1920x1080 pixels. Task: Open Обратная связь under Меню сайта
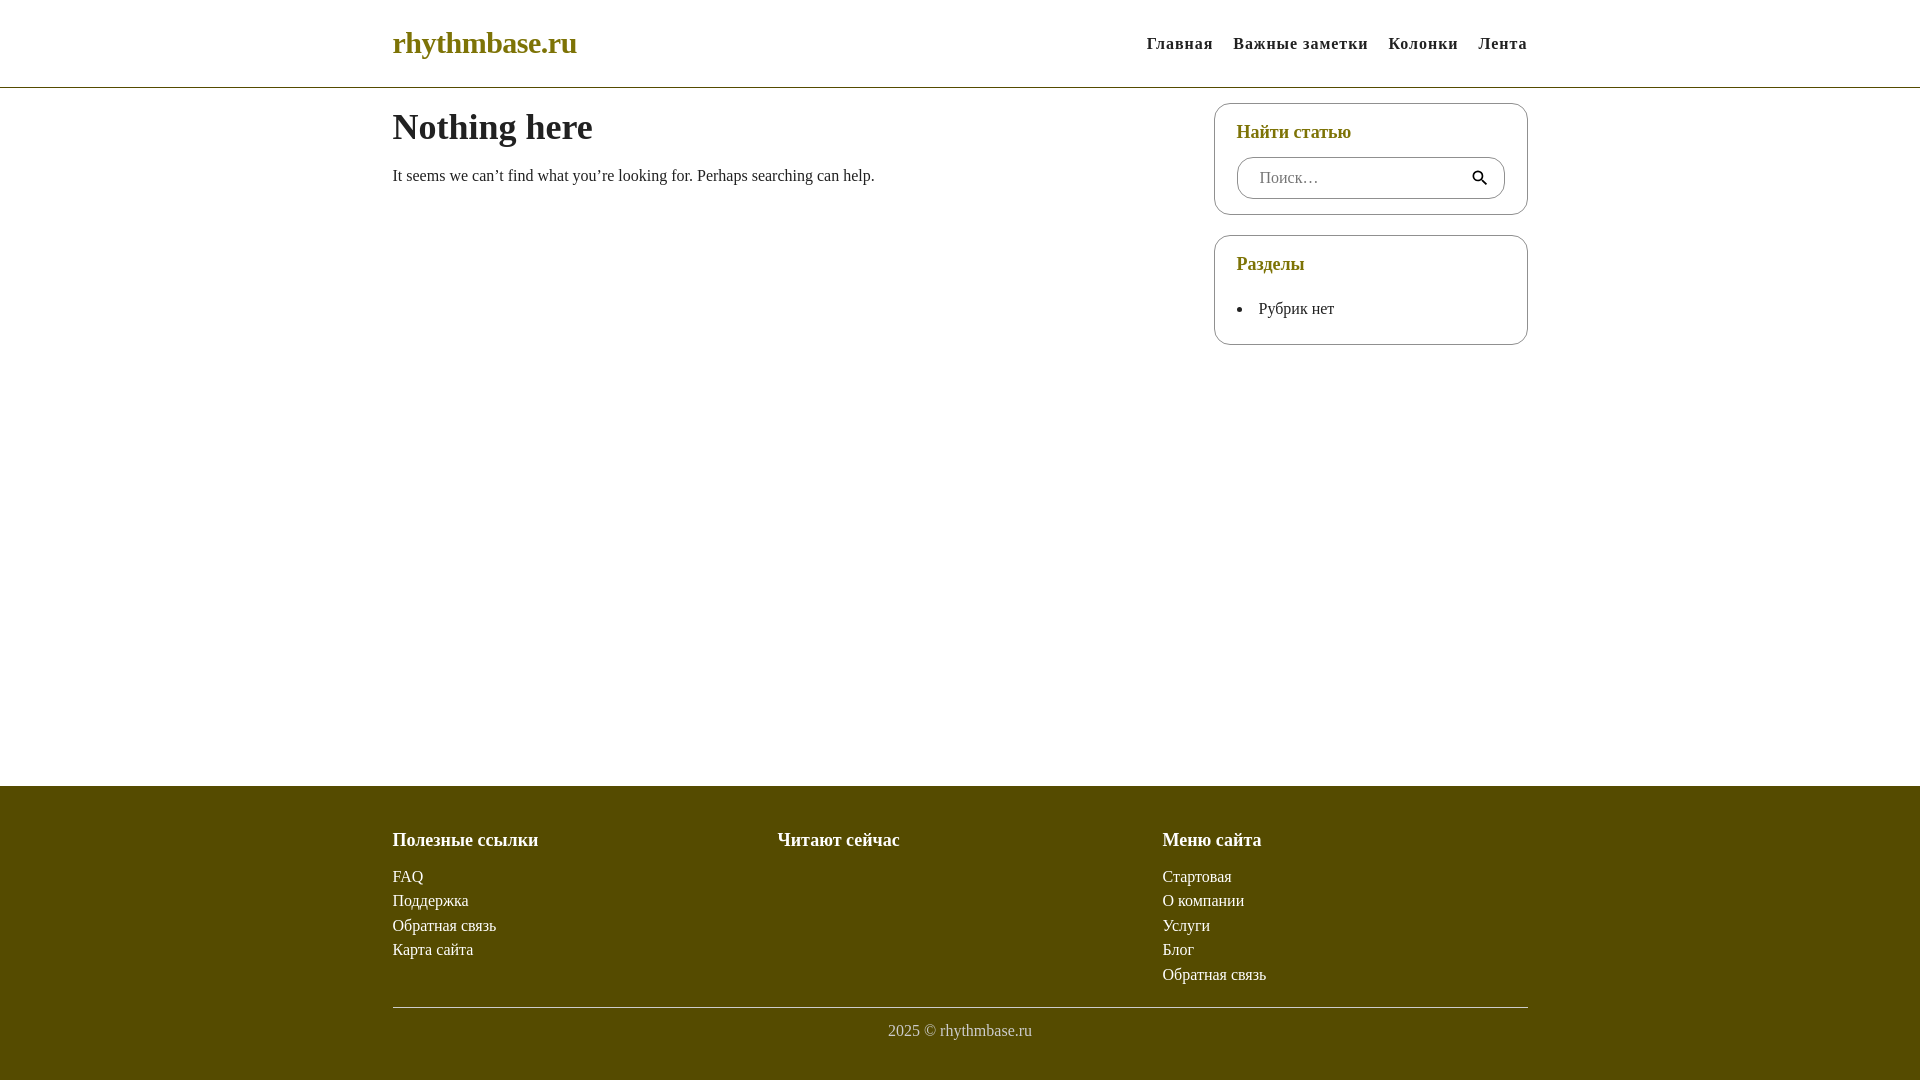tap(1214, 975)
